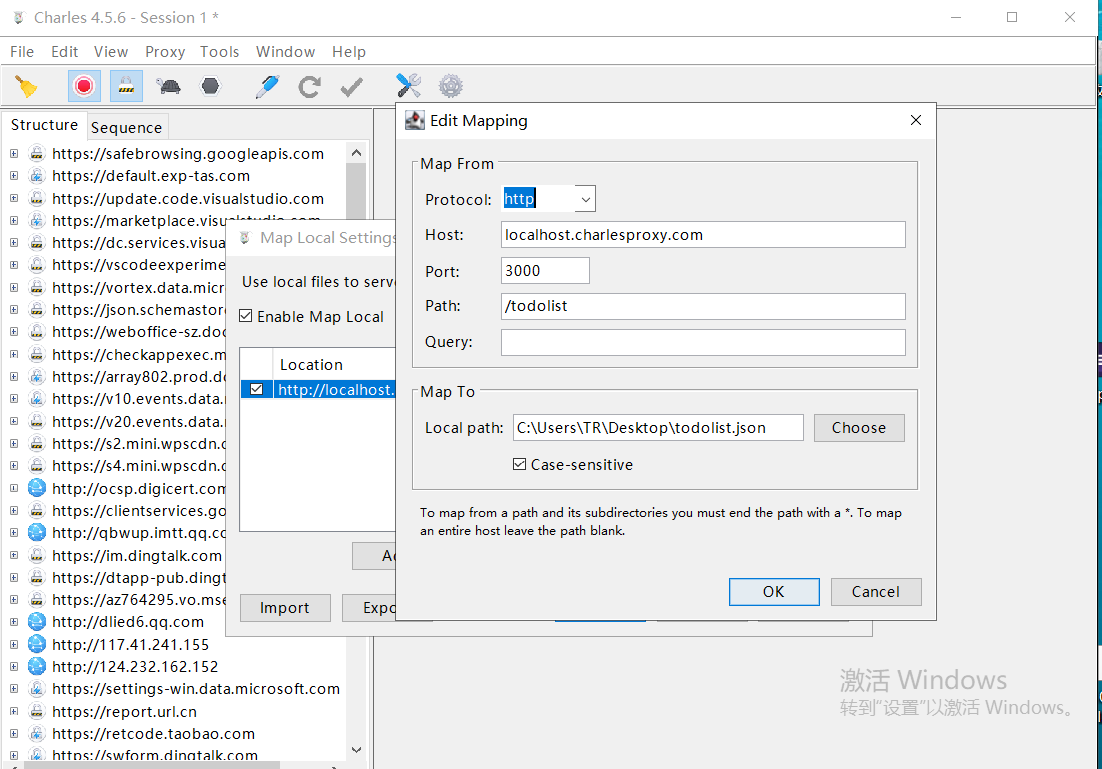Open the Settings gear icon
1102x769 pixels.
450,86
